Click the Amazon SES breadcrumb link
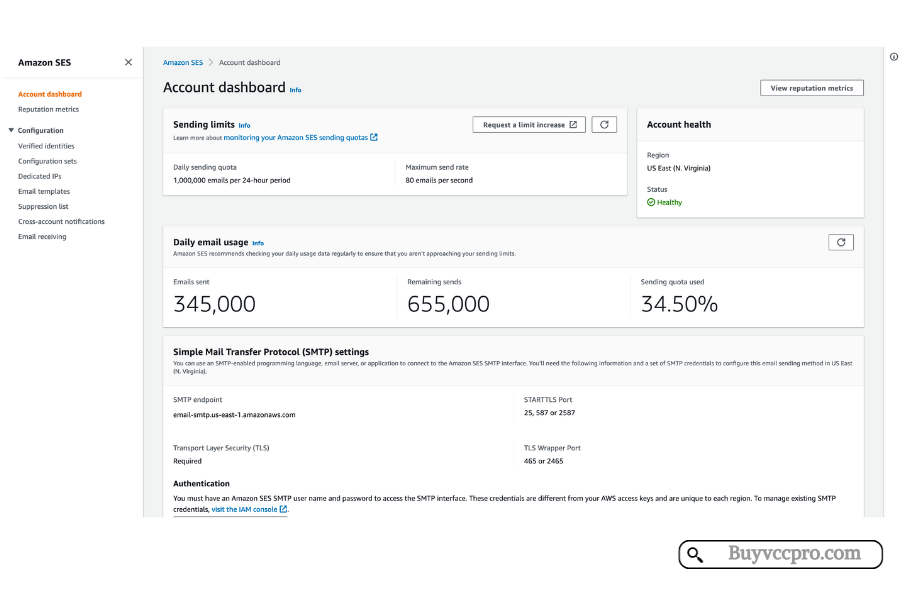Viewport: 900px width, 600px height. point(183,63)
